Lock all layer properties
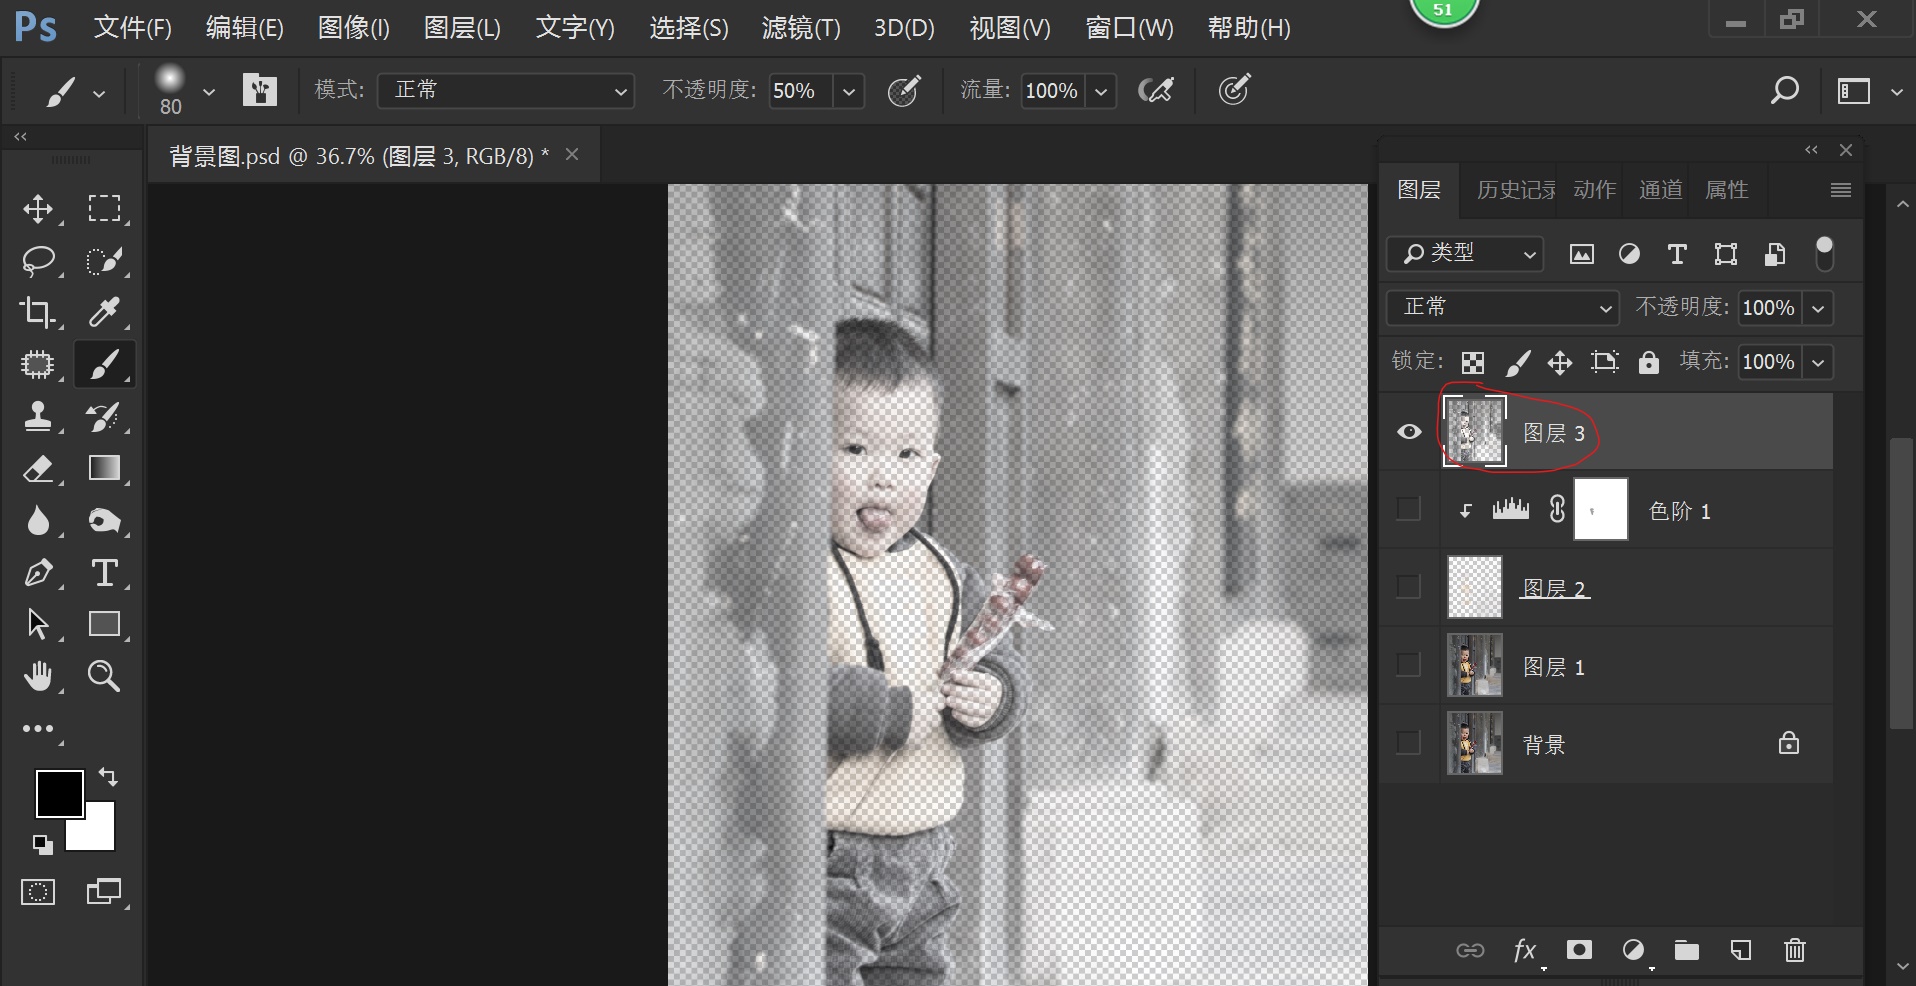Screen dimensions: 1916x986 tap(1649, 362)
